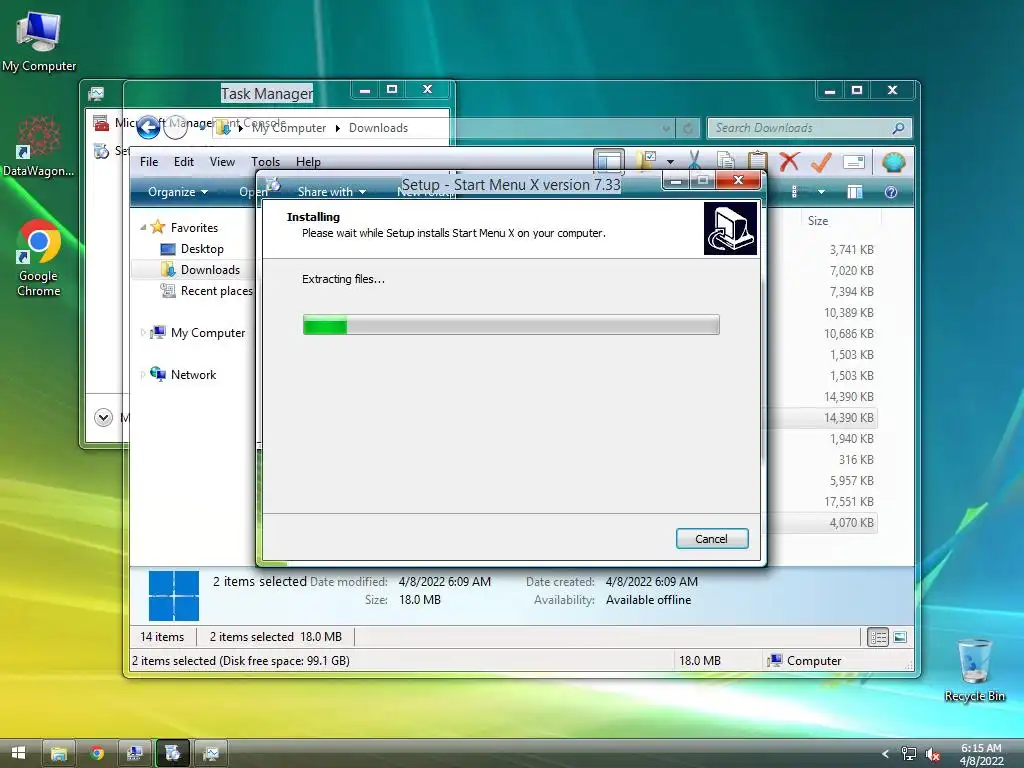Screen dimensions: 1024x768
Task: Click the 10,389 KB size cell
Action: (848, 313)
